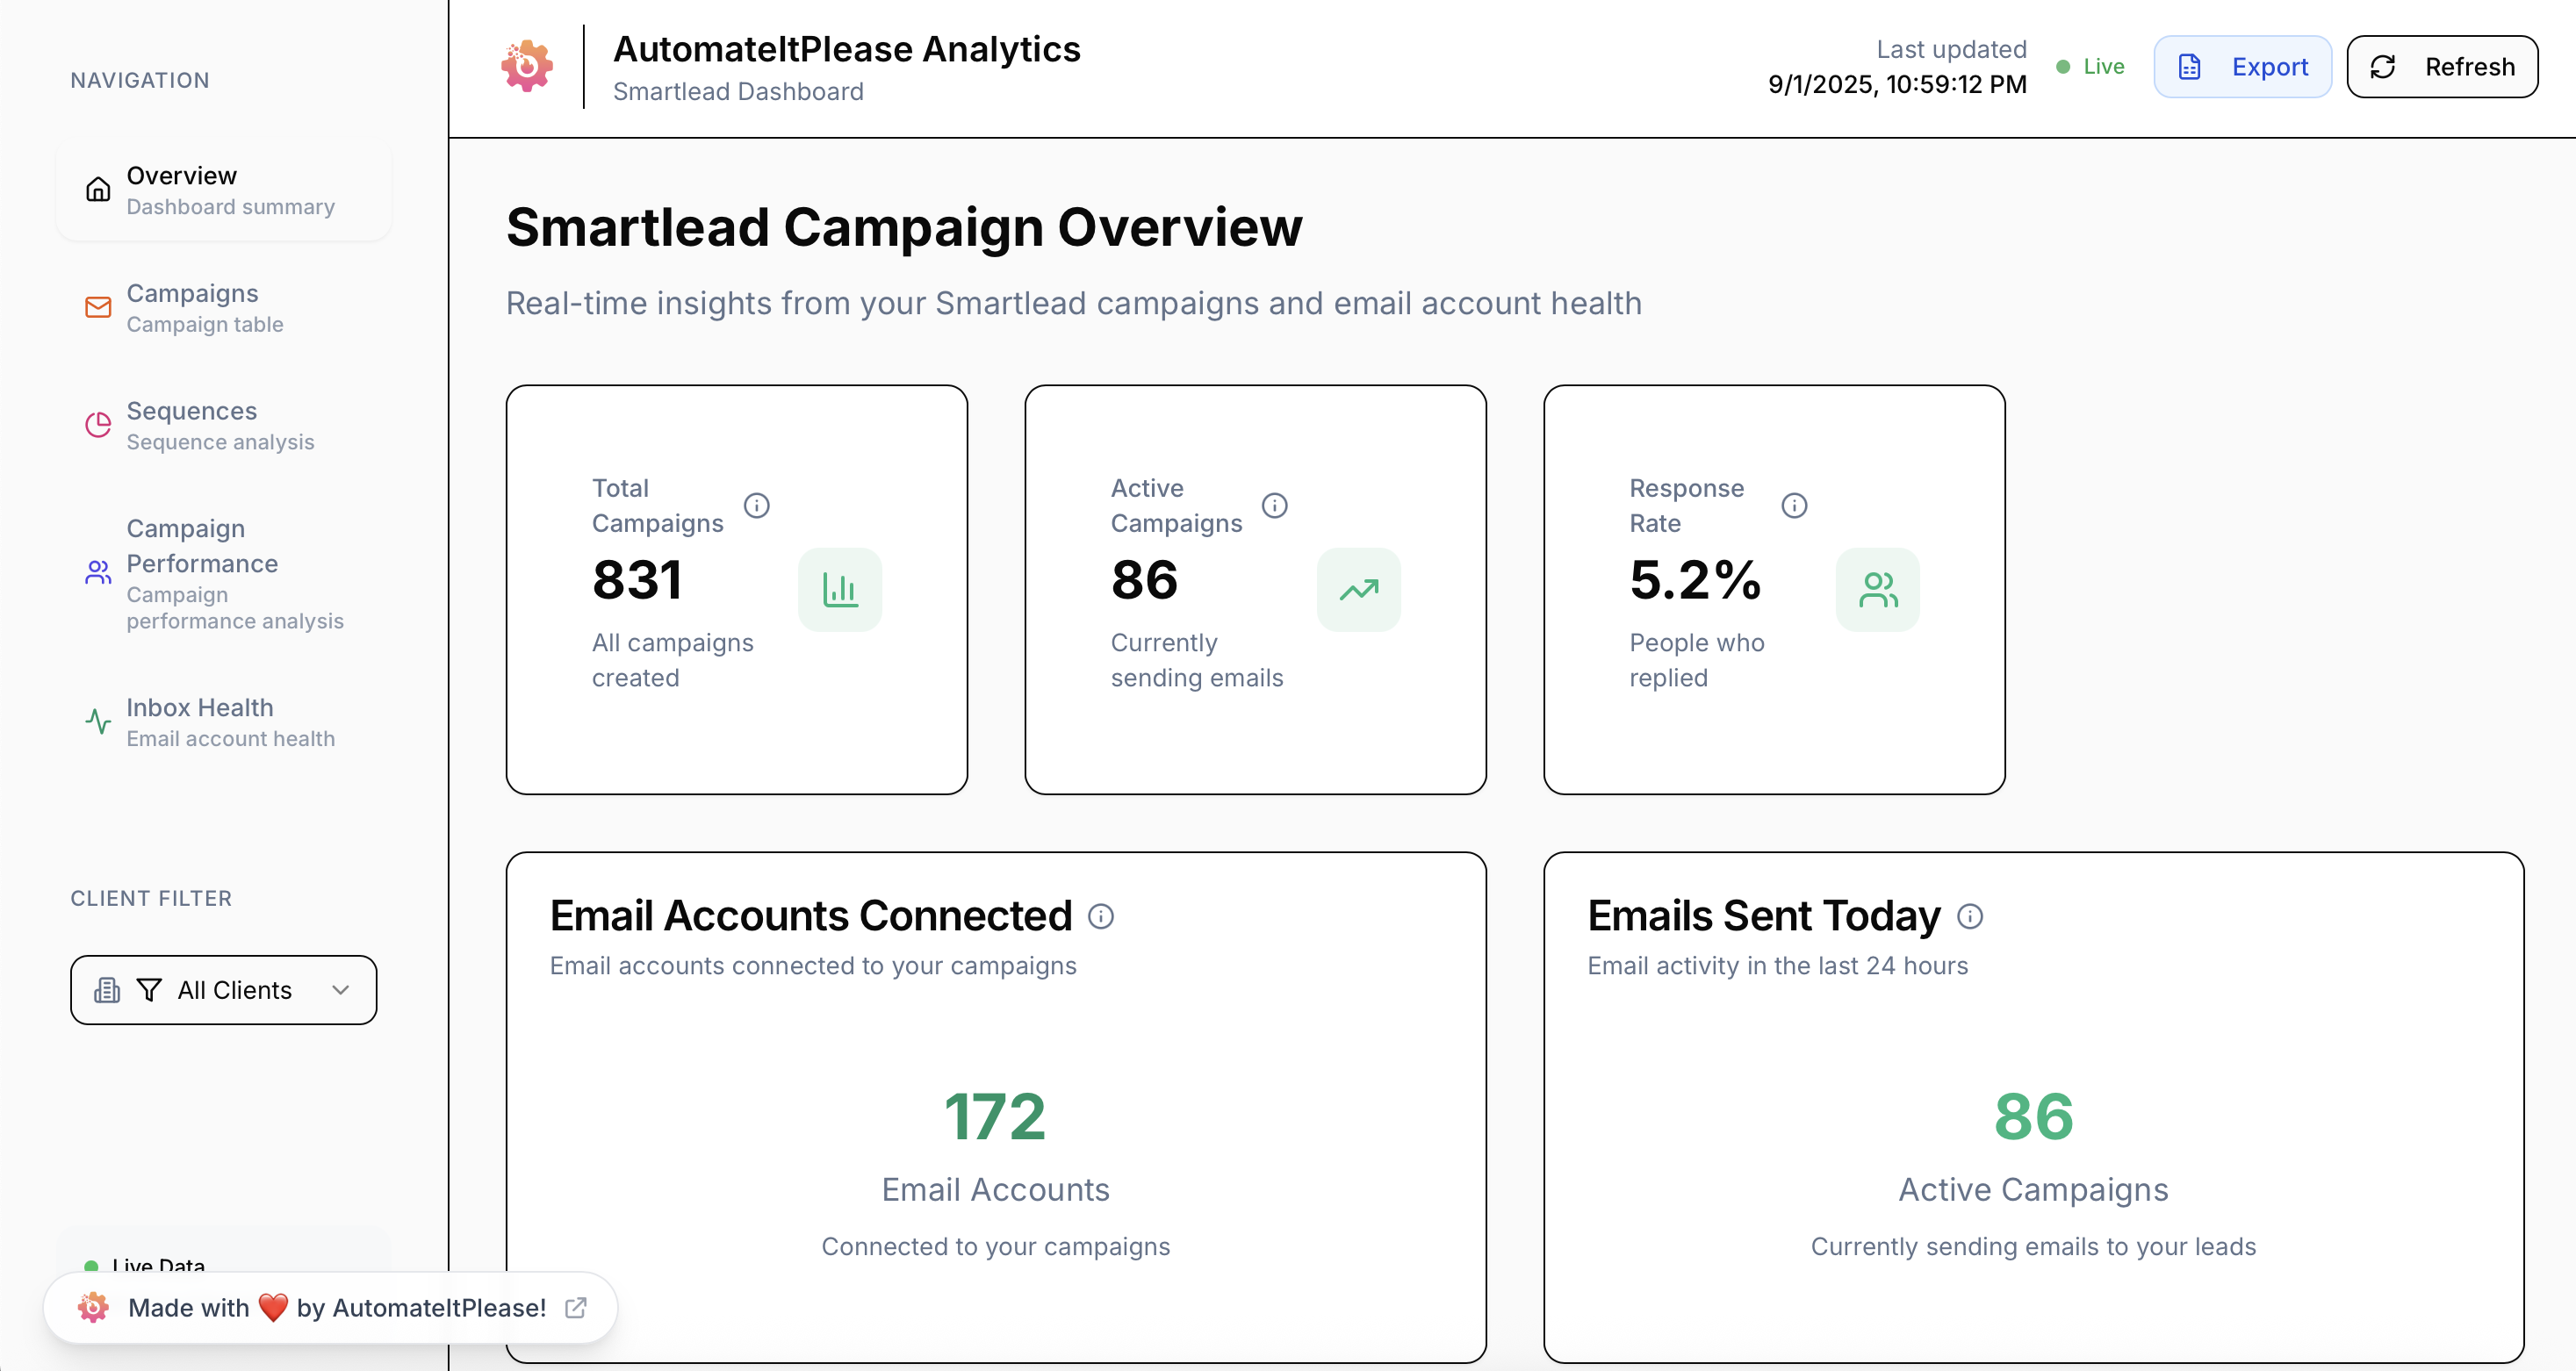Click the green Live status dot in header
This screenshot has height=1371, width=2576.
pos(2063,67)
